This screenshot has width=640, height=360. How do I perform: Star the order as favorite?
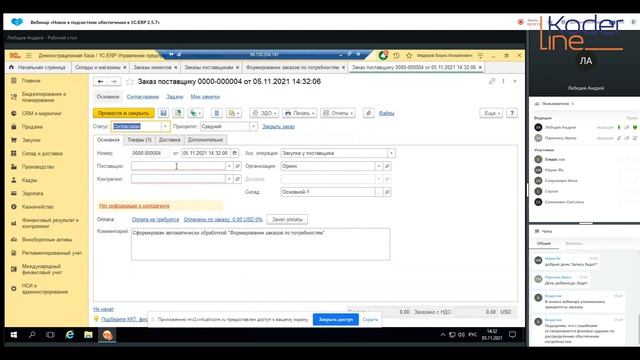[130, 82]
